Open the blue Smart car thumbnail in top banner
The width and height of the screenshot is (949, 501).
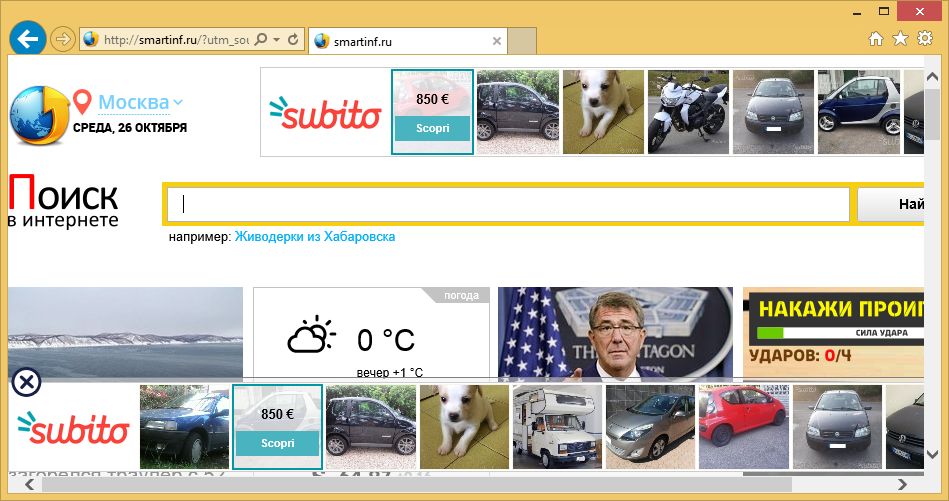pos(858,112)
